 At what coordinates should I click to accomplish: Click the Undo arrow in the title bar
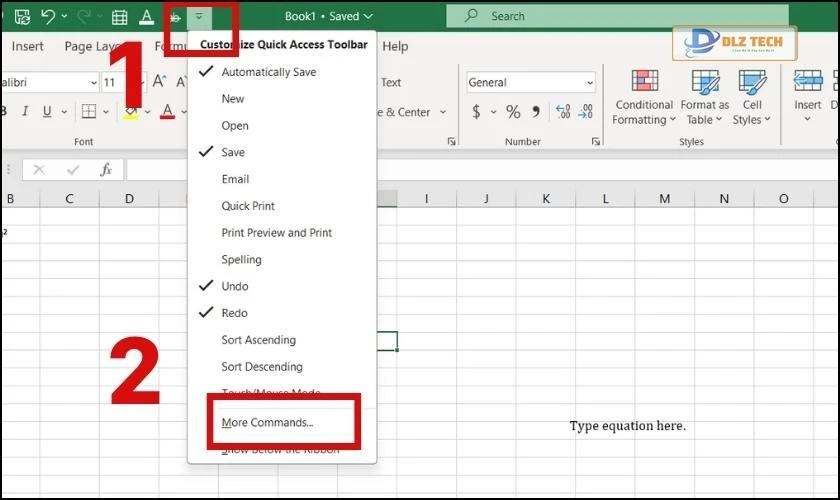click(x=48, y=17)
